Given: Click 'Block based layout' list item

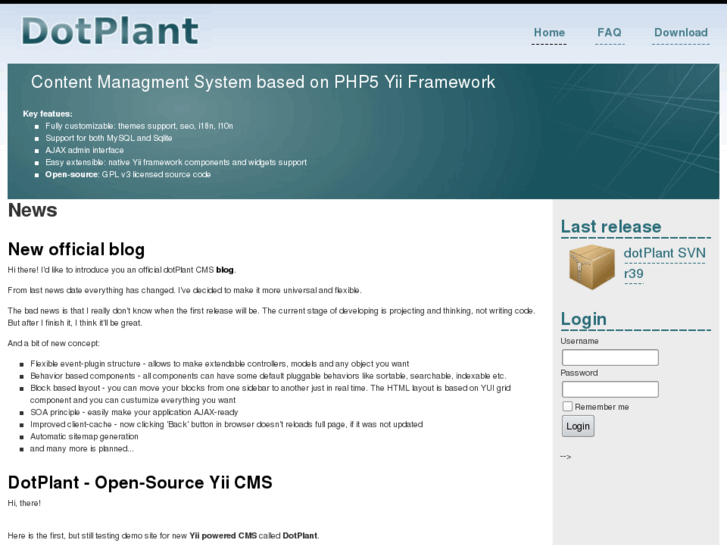Looking at the screenshot, I should pos(270,394).
